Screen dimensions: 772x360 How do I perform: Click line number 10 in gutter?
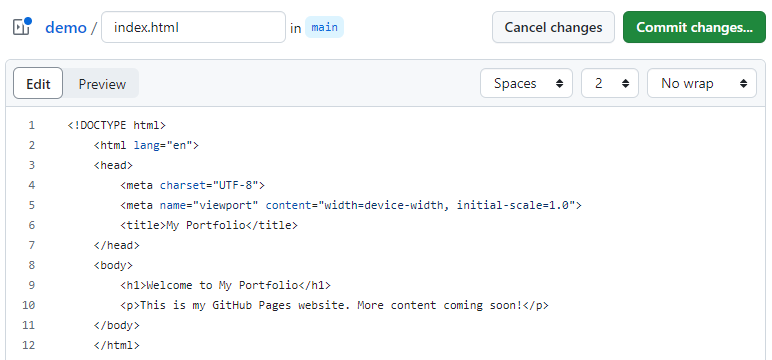[x=29, y=305]
